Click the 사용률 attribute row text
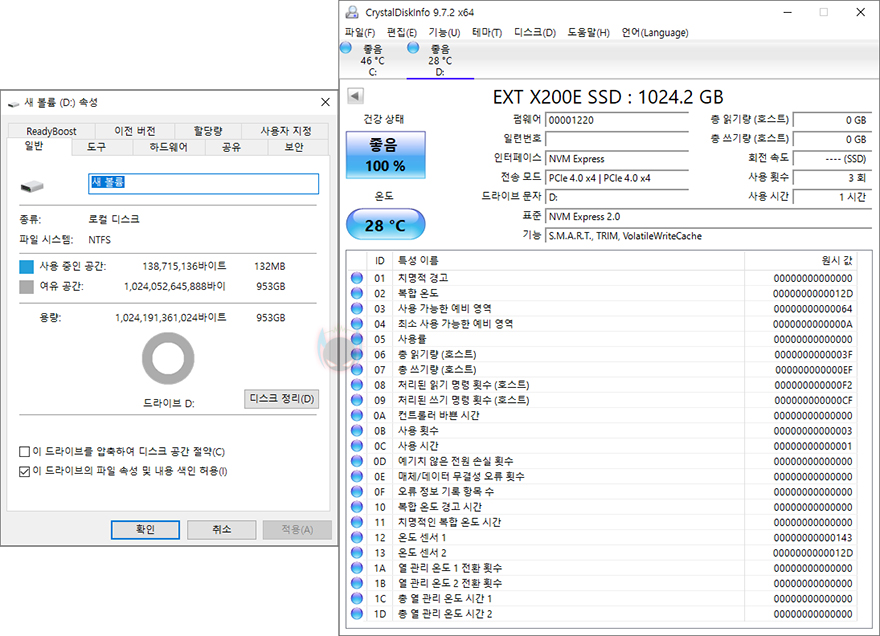Image resolution: width=880 pixels, height=636 pixels. pyautogui.click(x=412, y=339)
